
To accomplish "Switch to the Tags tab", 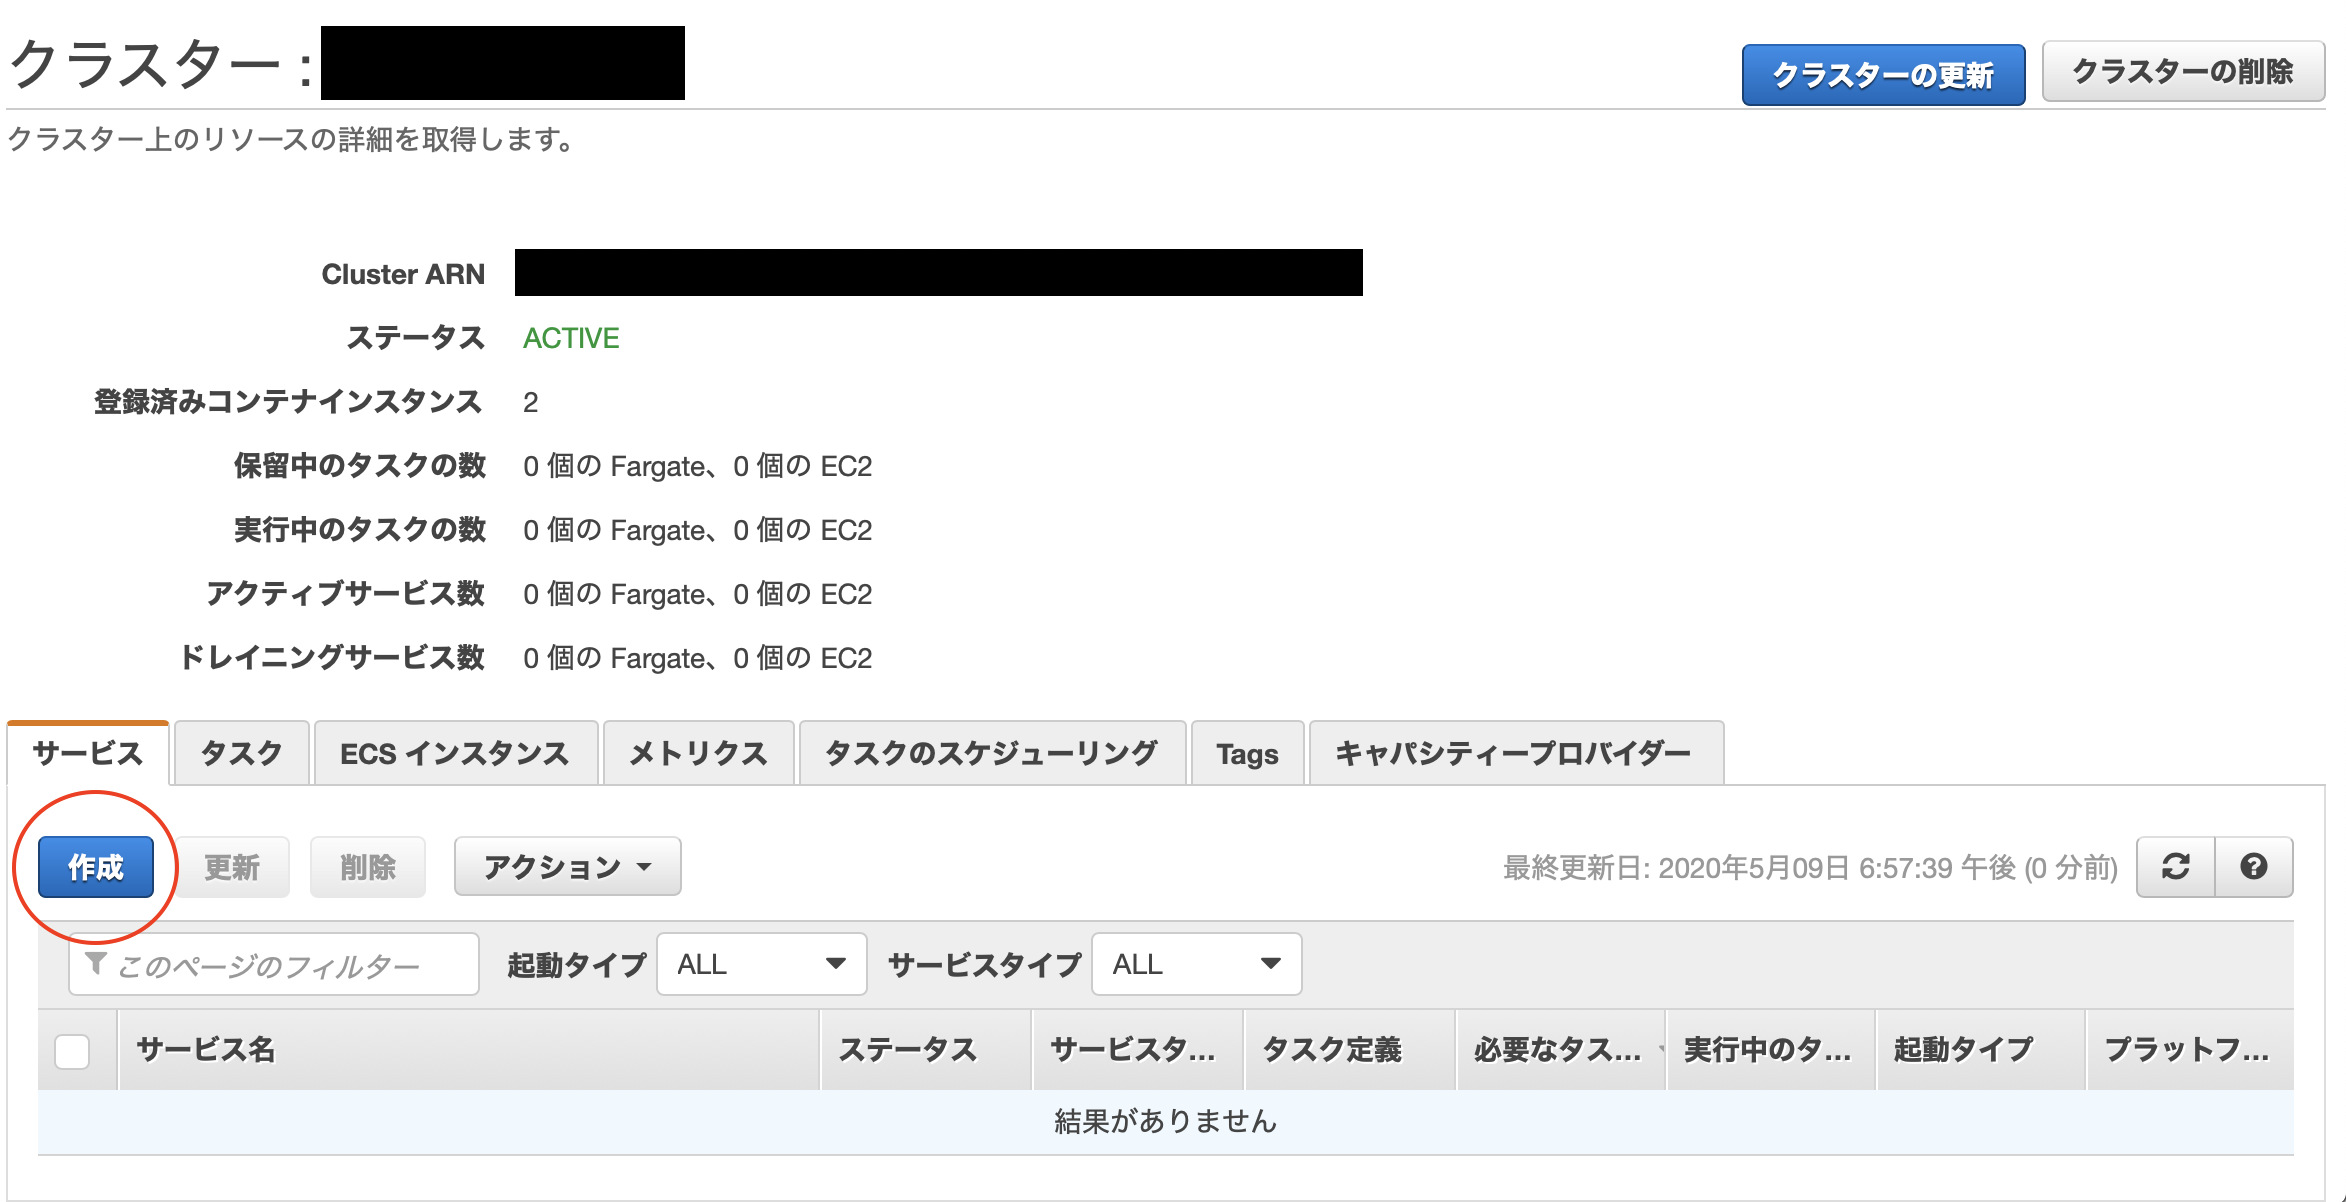I will point(1247,753).
